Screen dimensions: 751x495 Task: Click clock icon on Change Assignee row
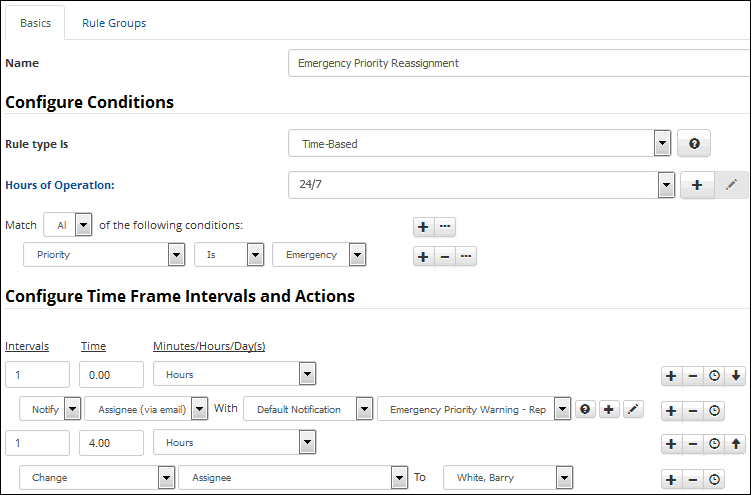(714, 479)
